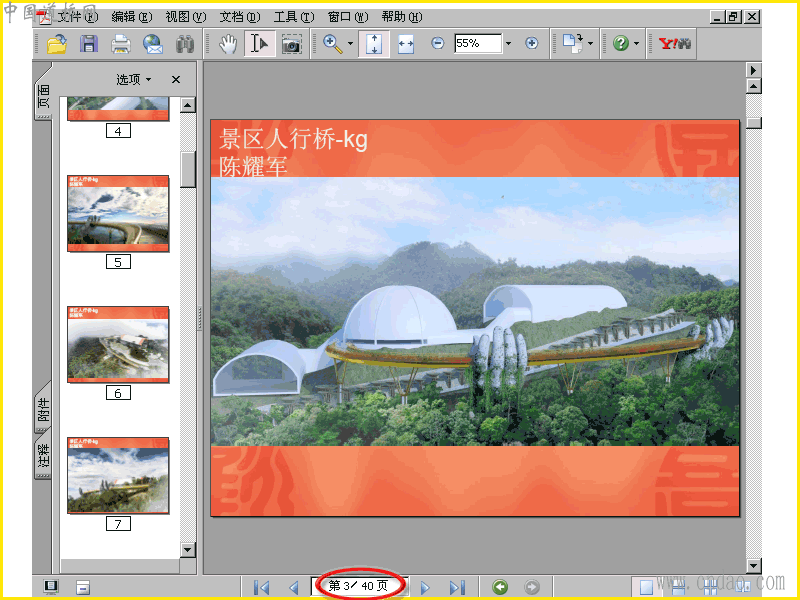Select the text Select tool
Screen dimensions: 800x600
click(x=260, y=44)
